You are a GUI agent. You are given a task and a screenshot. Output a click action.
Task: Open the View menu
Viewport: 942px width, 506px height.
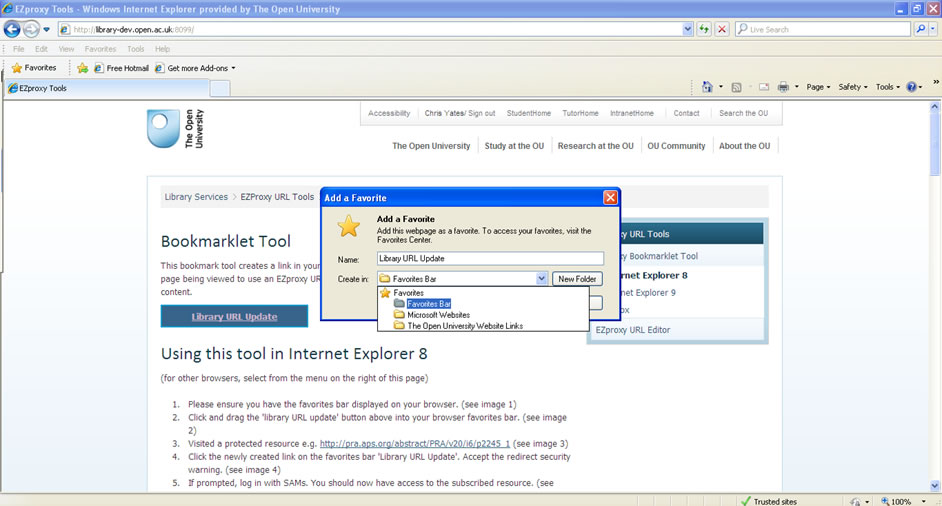tap(66, 49)
